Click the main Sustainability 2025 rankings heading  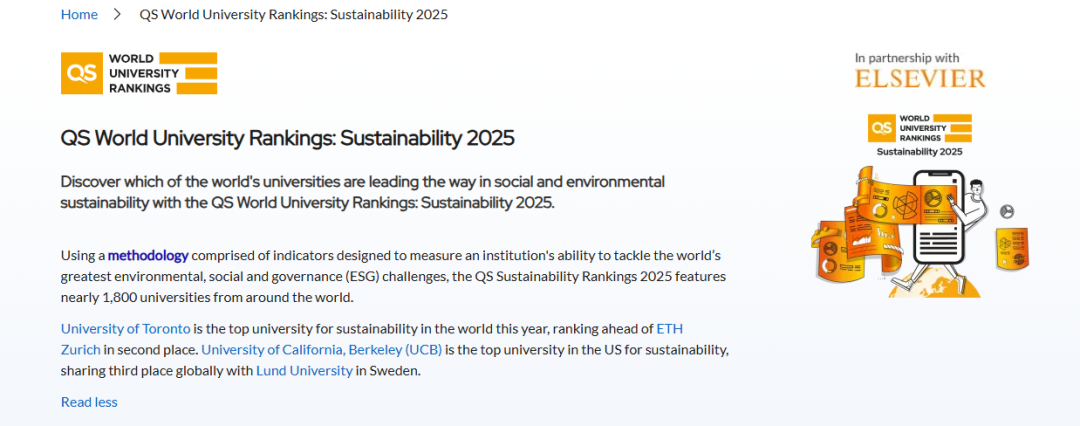pyautogui.click(x=288, y=139)
